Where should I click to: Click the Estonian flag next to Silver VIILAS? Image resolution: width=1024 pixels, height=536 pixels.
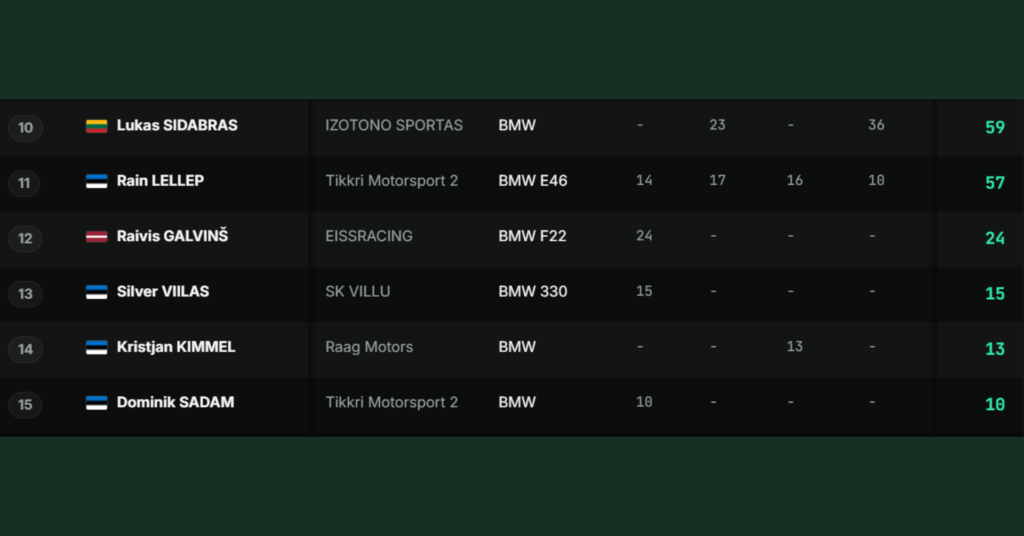pyautogui.click(x=97, y=292)
